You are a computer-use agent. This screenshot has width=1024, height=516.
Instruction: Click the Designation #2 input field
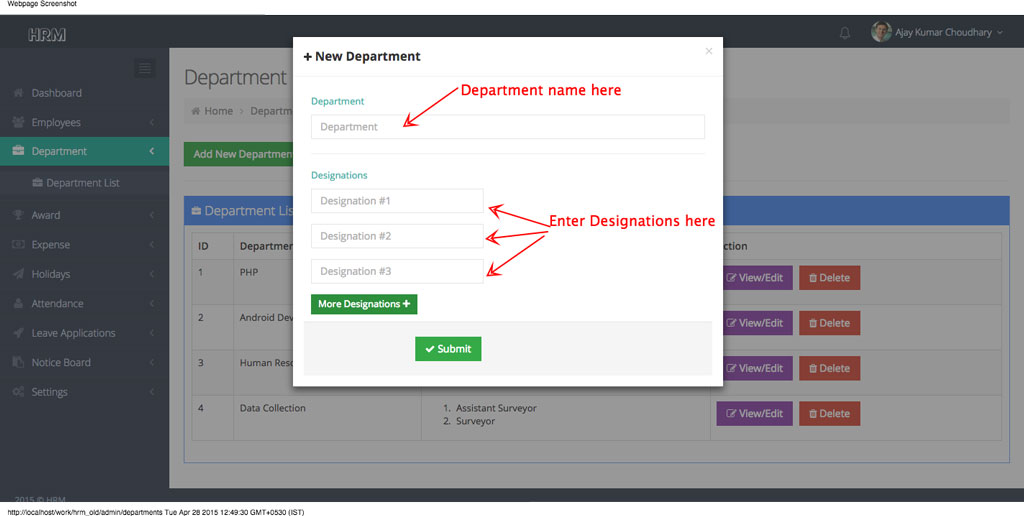click(x=397, y=236)
